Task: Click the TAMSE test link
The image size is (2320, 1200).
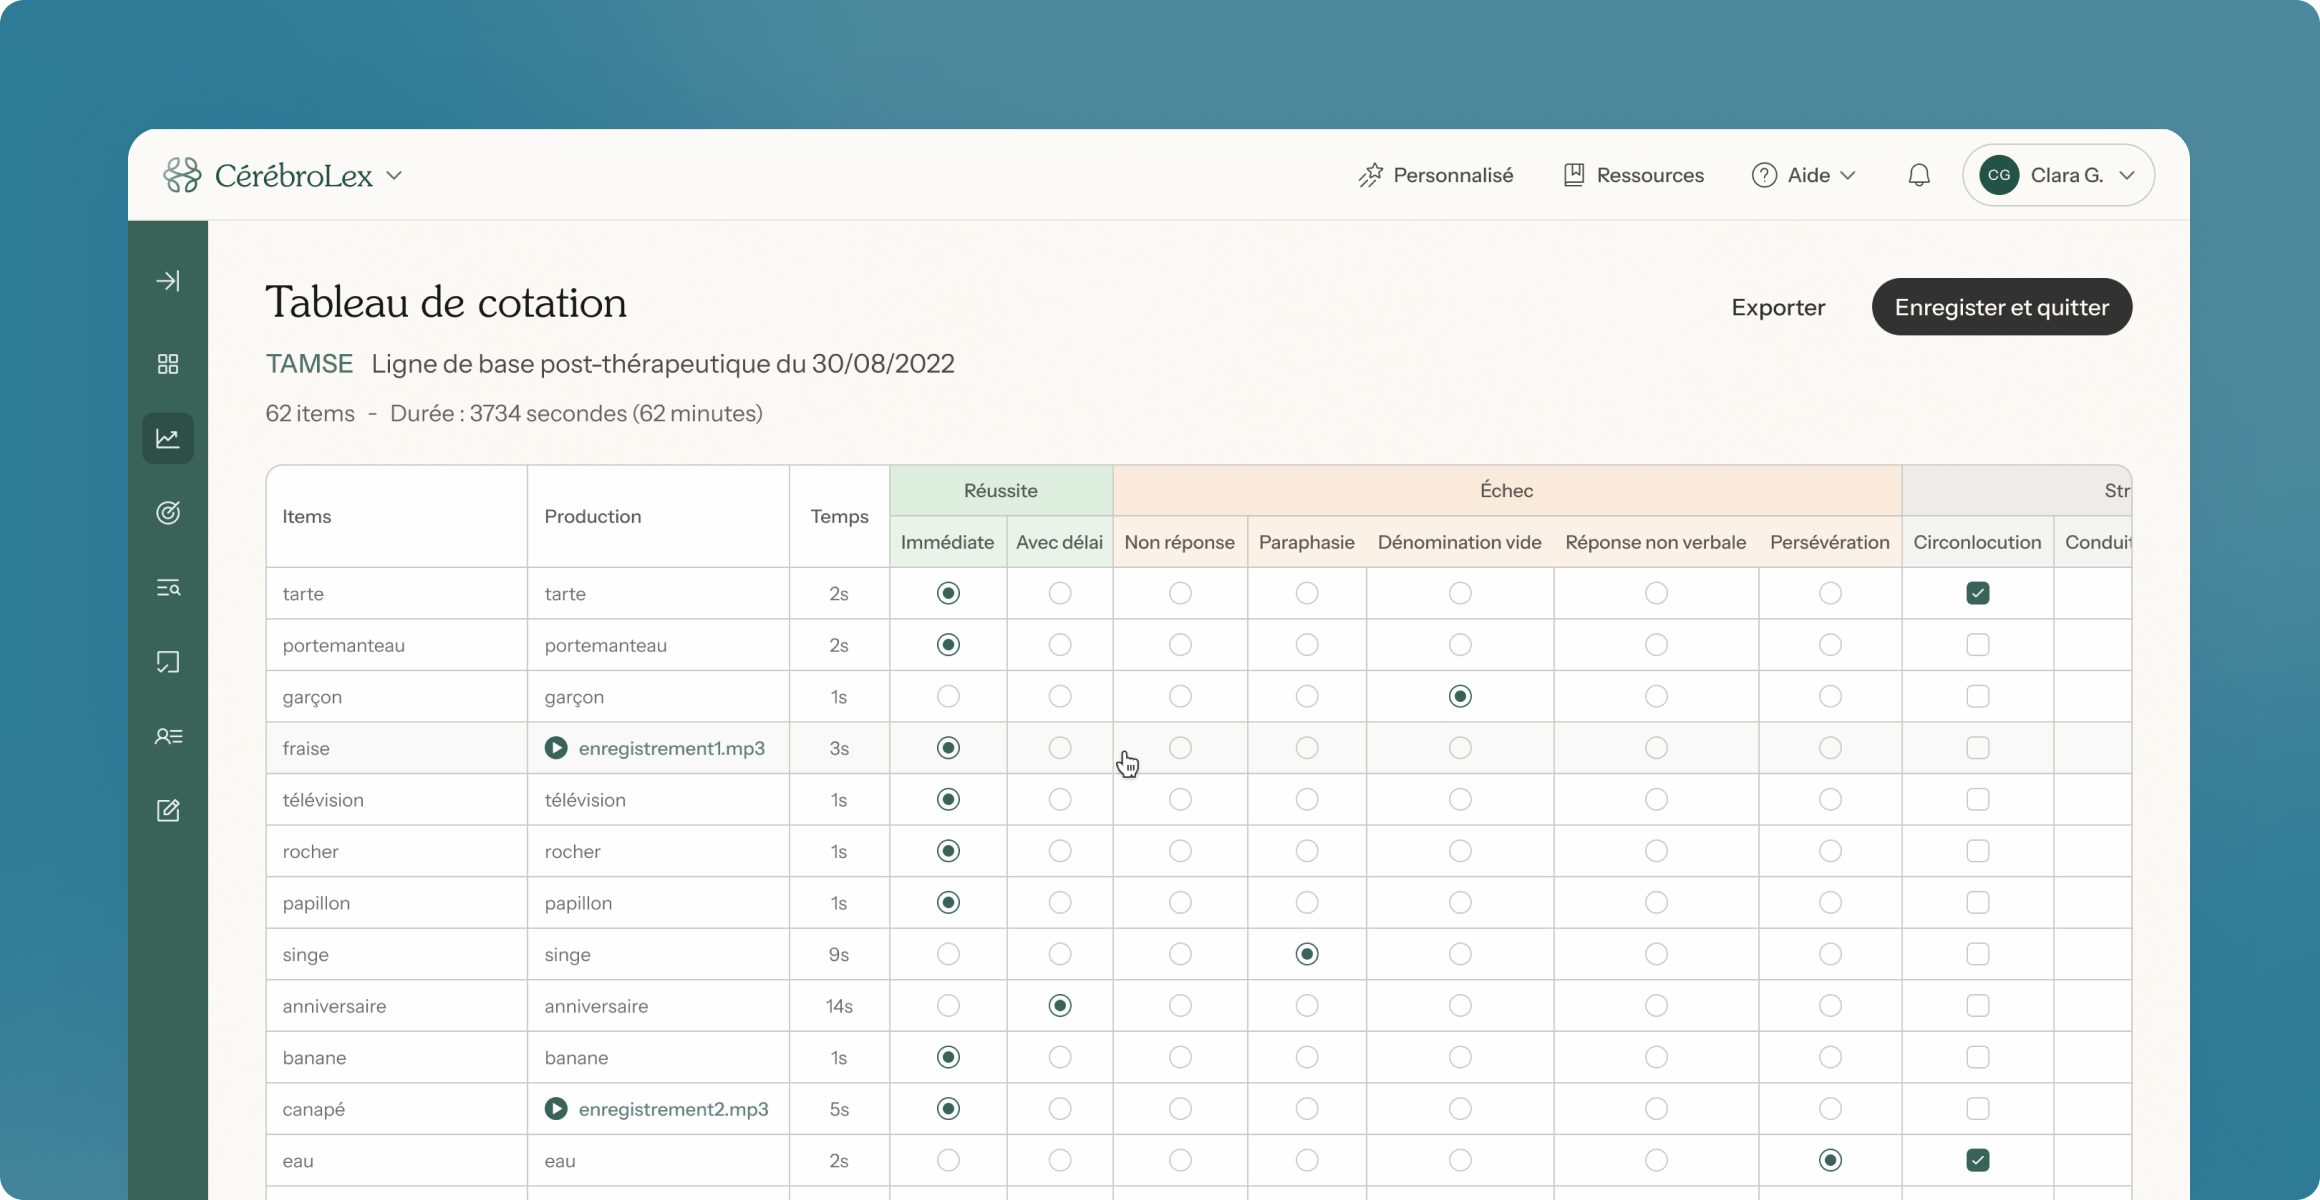Action: (x=309, y=363)
